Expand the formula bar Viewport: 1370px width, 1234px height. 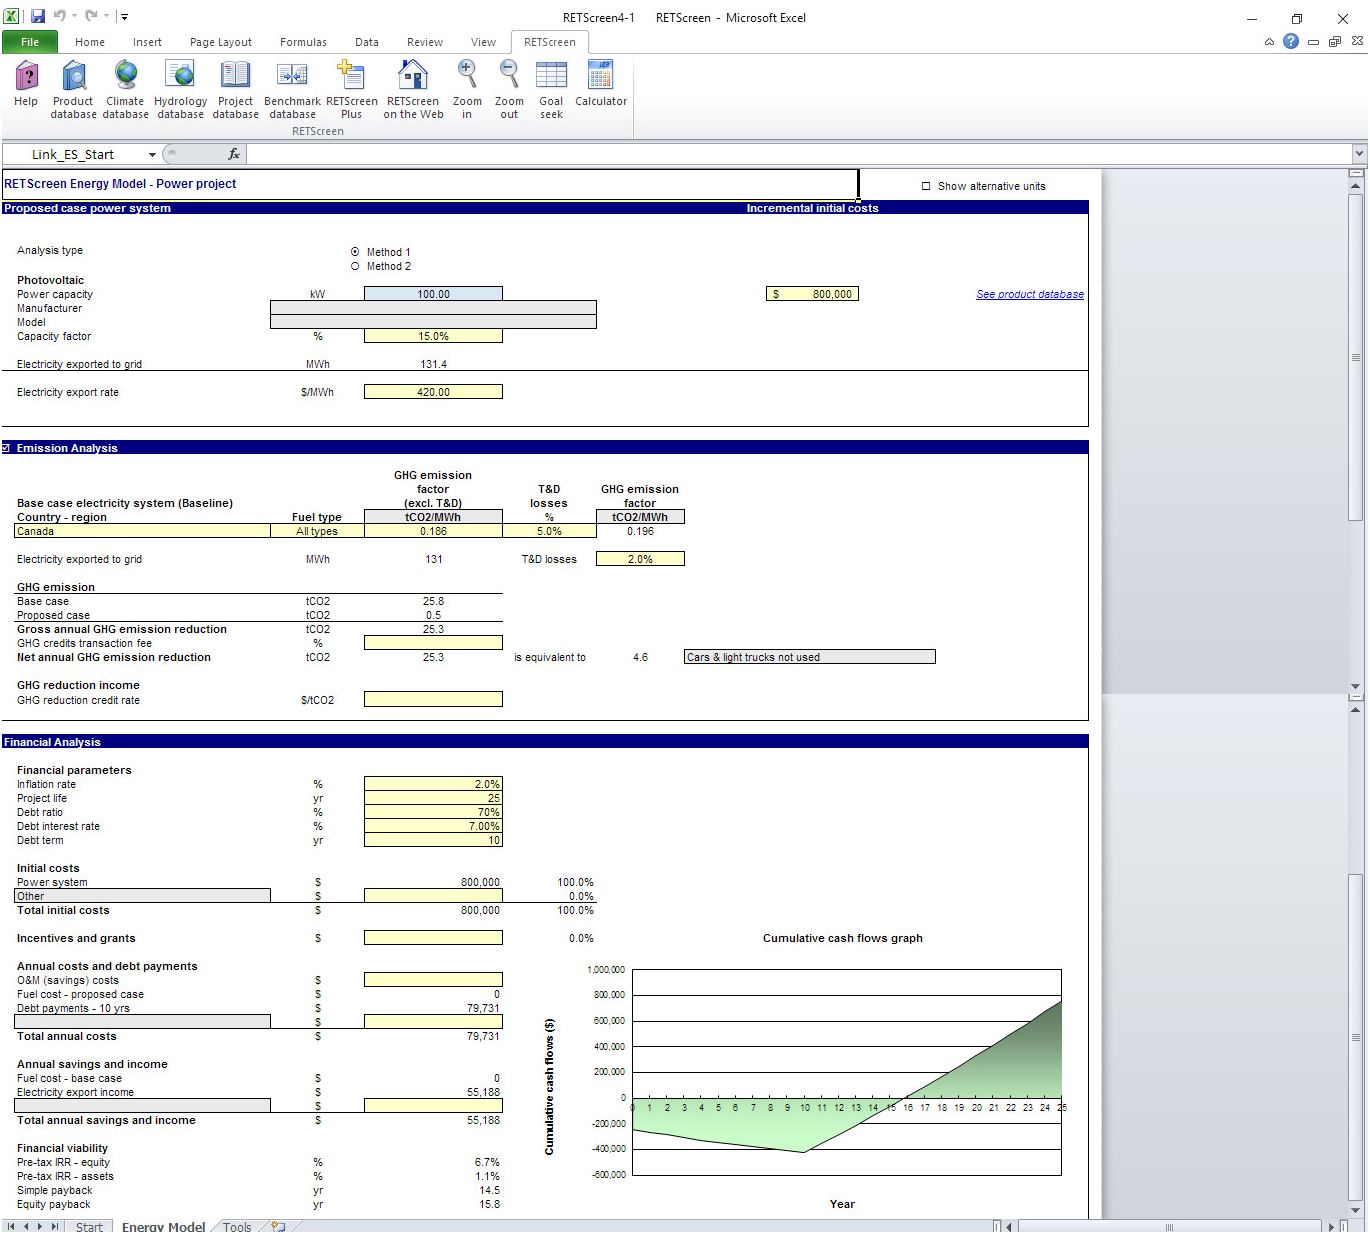1358,154
